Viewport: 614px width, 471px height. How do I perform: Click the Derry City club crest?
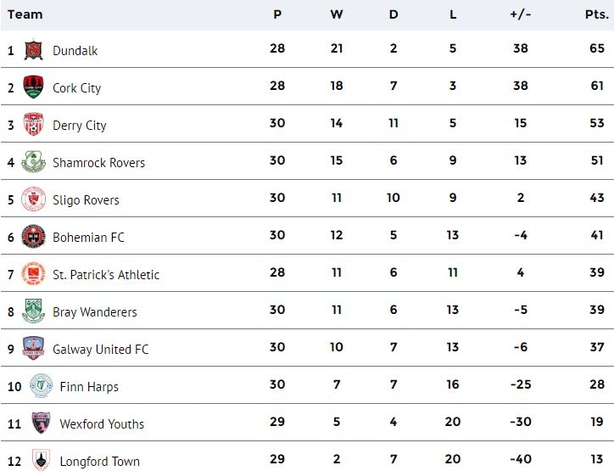pyautogui.click(x=33, y=124)
